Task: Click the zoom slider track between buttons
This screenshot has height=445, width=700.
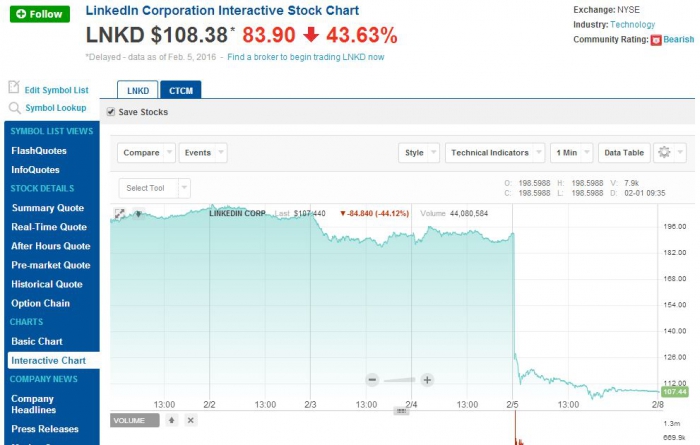Action: [x=400, y=380]
